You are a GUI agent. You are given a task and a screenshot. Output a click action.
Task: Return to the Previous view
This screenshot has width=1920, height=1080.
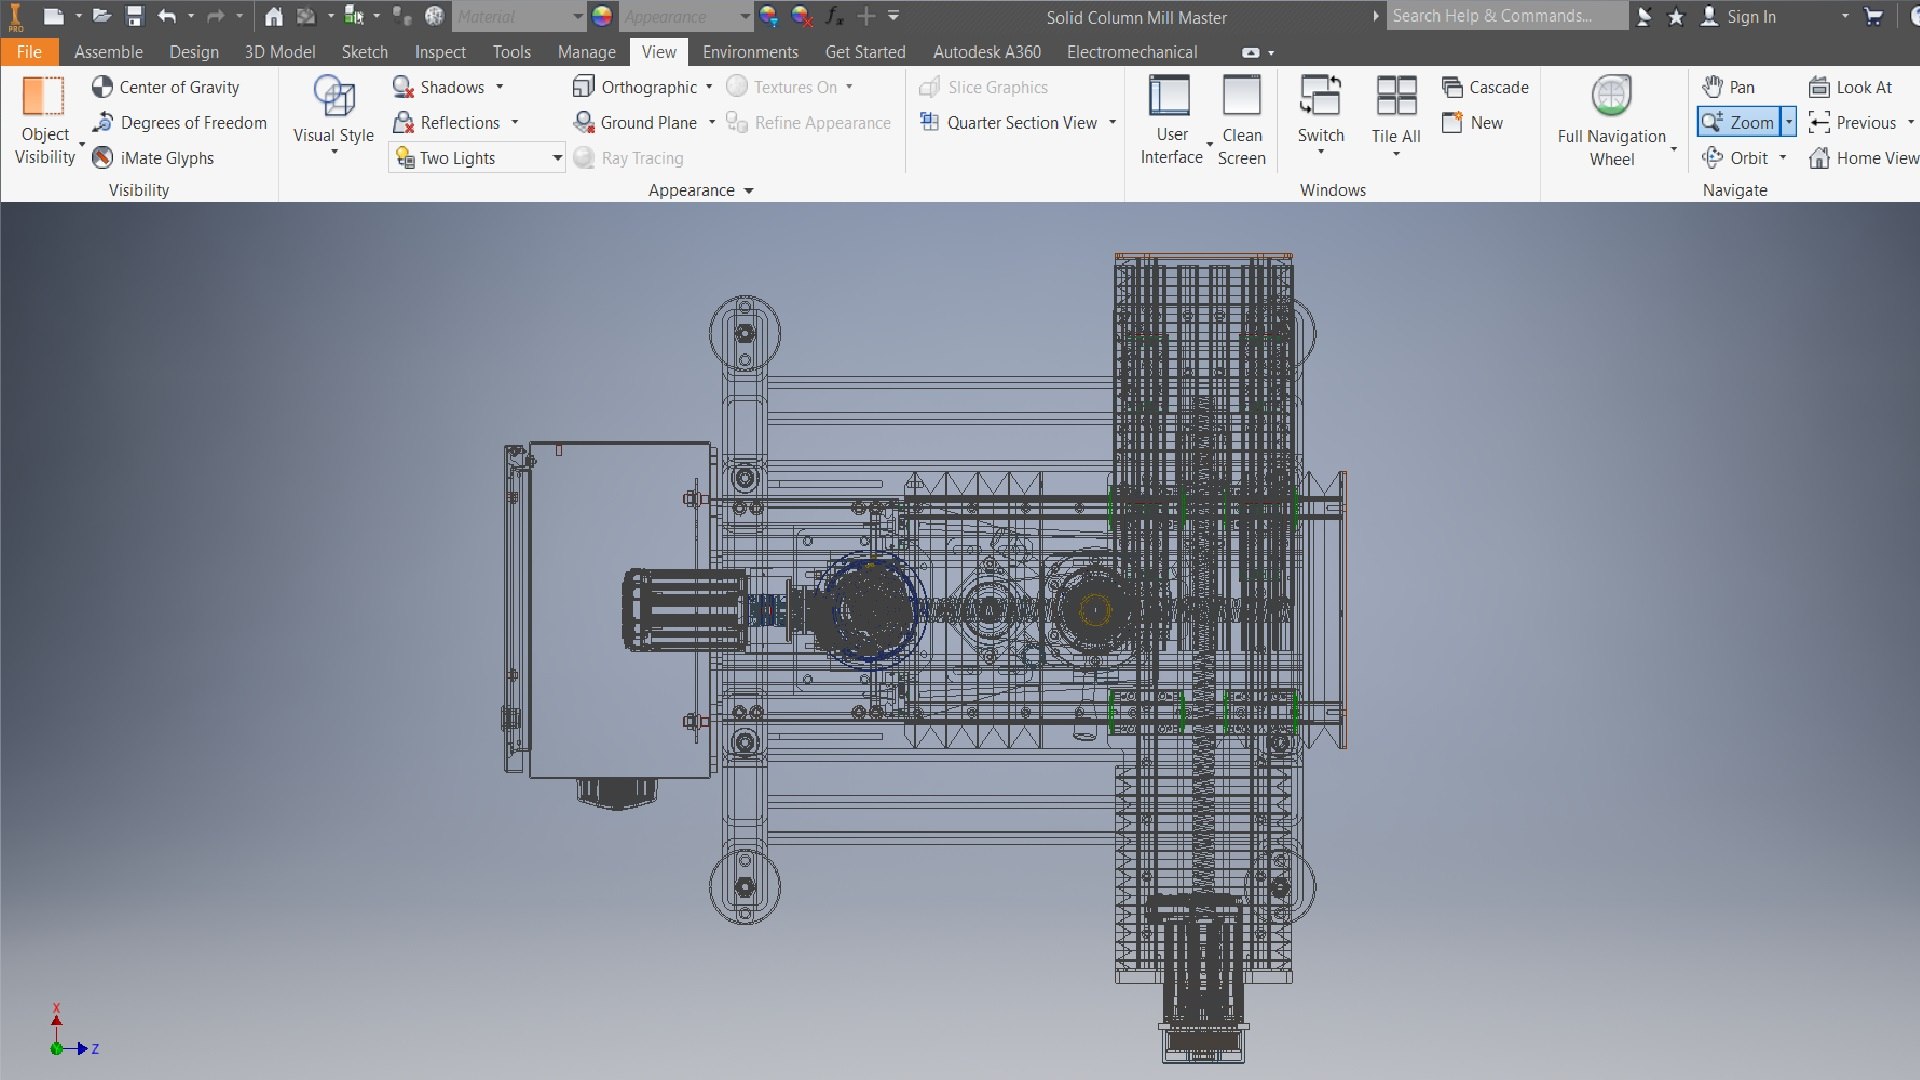coord(1853,123)
